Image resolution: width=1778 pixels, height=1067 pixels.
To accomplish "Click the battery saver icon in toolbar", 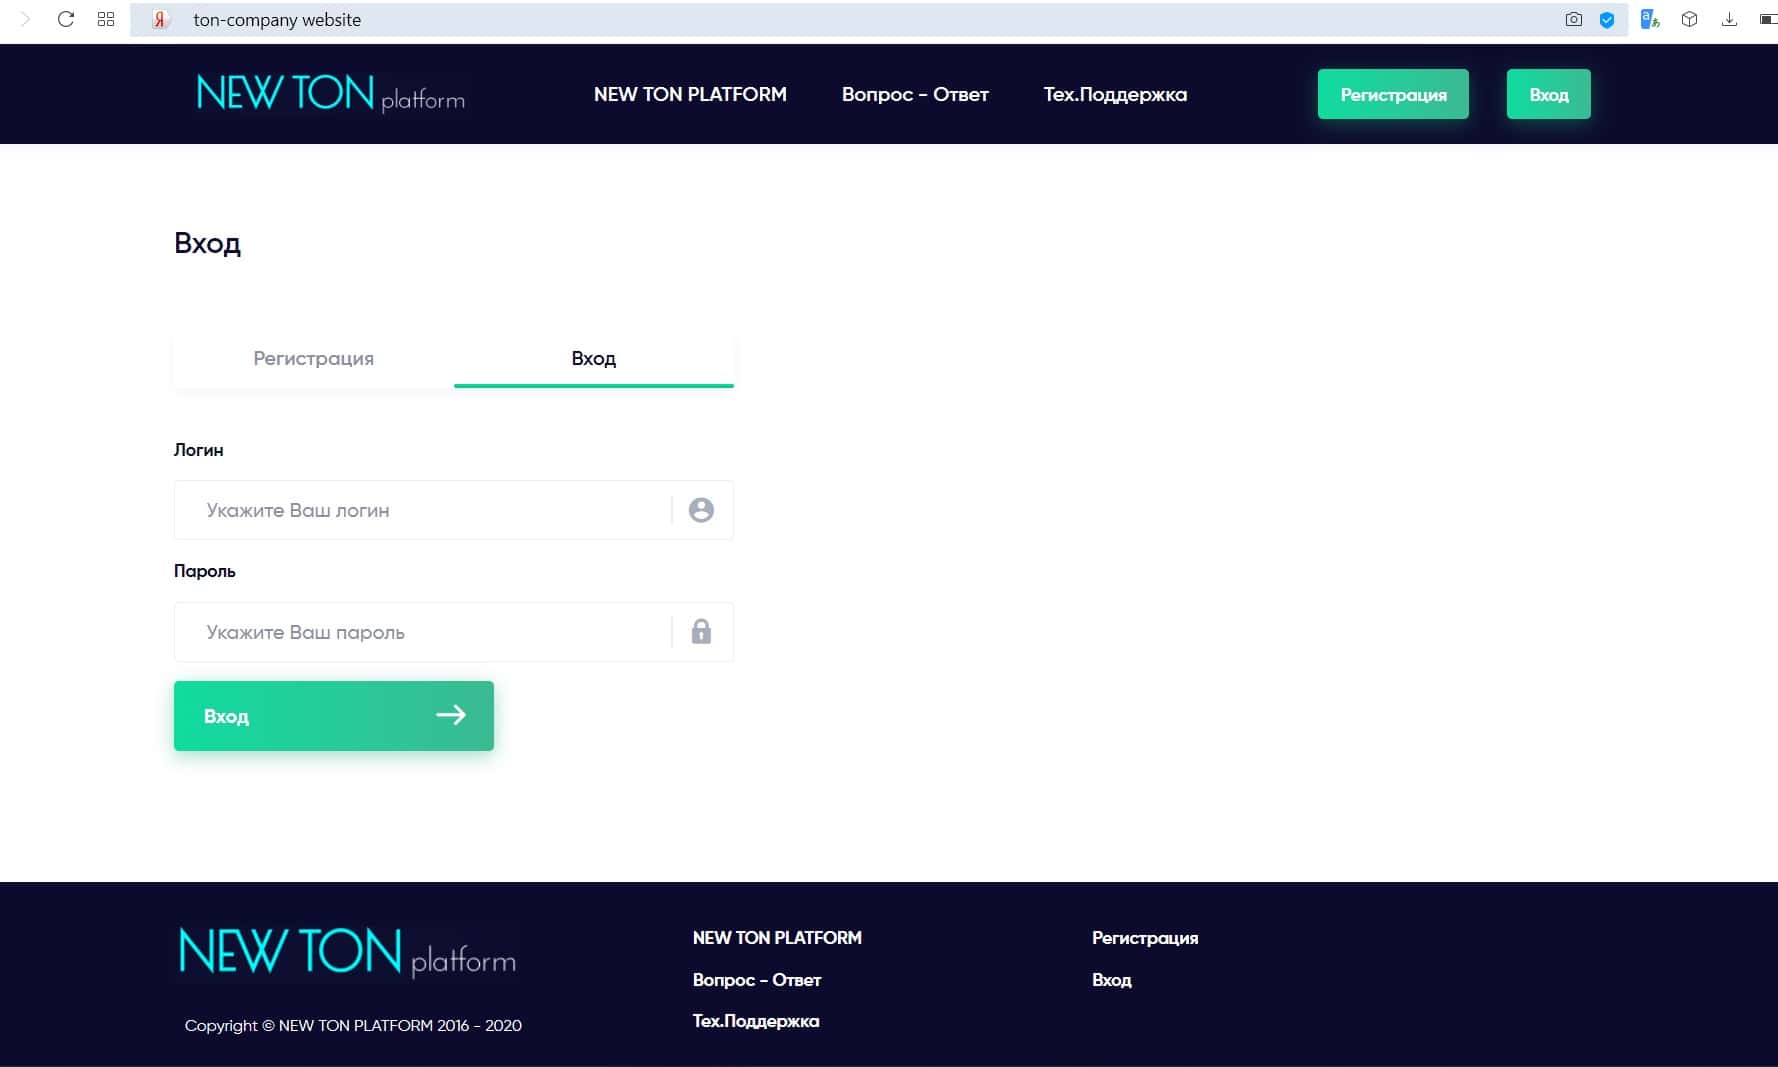I will tap(1768, 19).
